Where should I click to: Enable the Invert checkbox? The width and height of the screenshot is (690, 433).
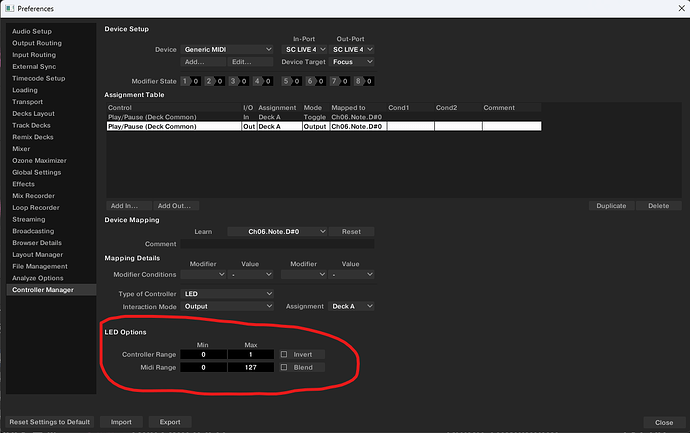pos(284,355)
